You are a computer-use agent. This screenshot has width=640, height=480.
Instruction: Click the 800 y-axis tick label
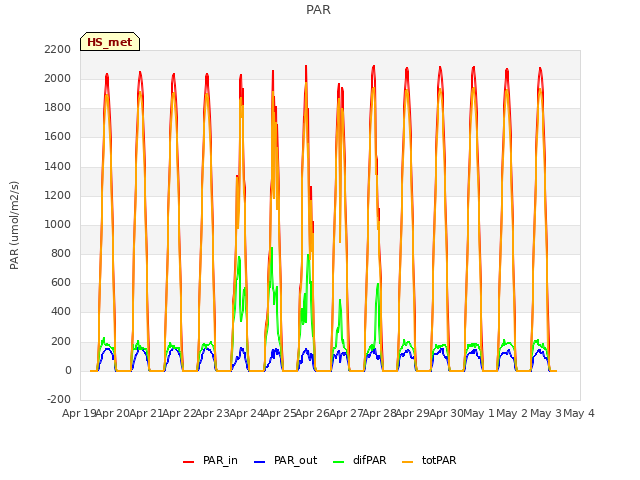[x=61, y=253]
